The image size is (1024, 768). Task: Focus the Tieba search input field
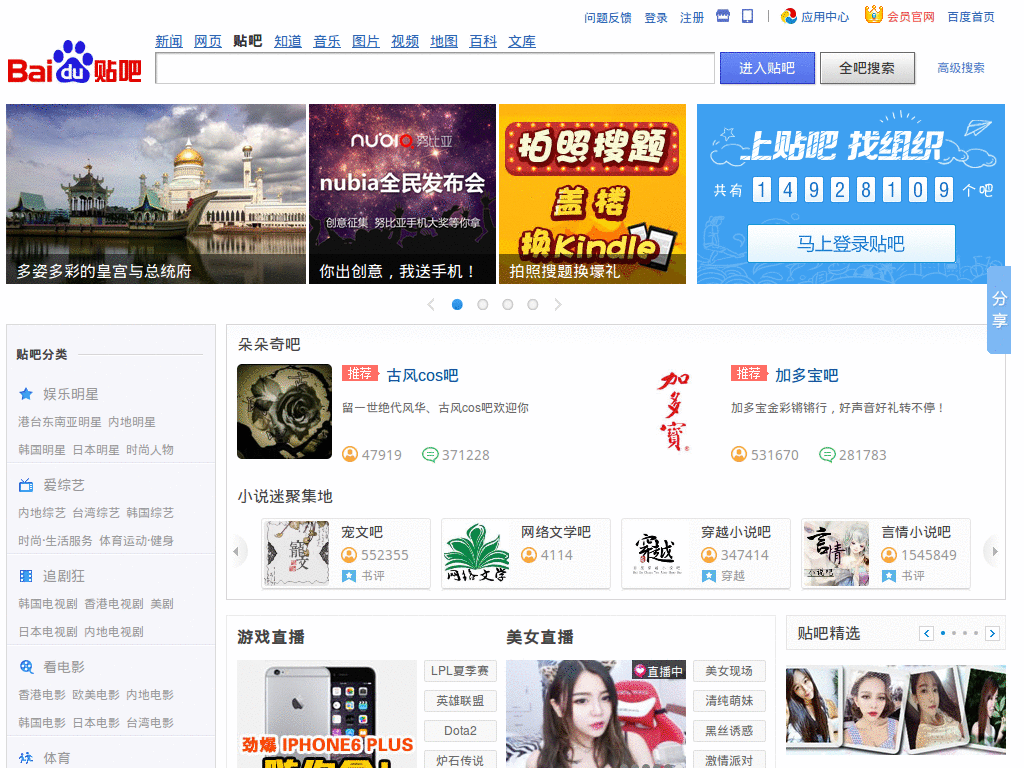tap(435, 68)
